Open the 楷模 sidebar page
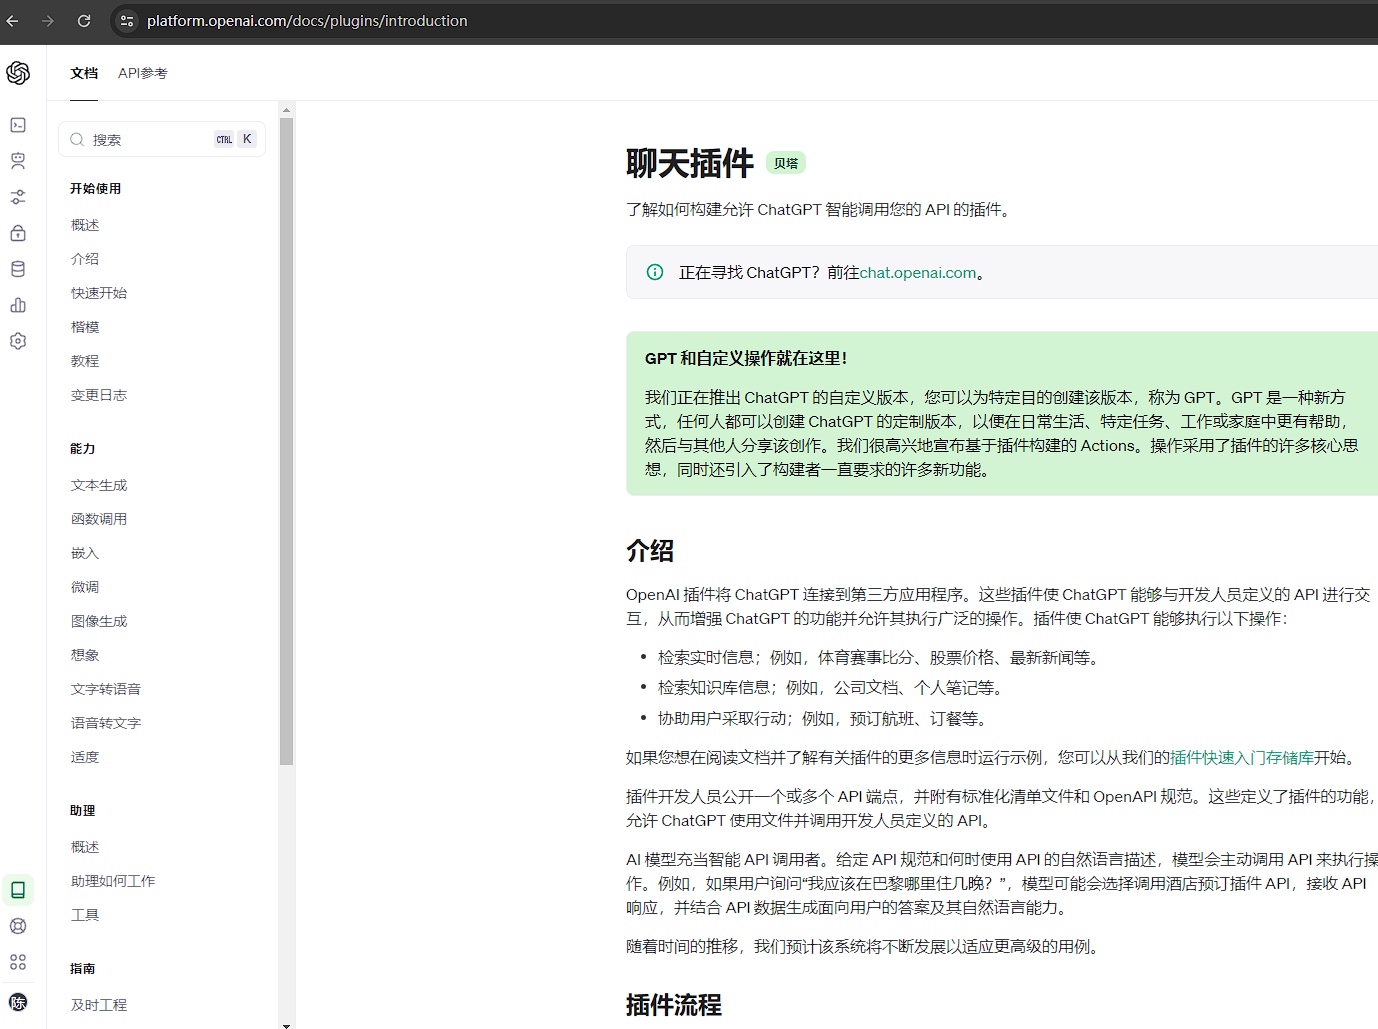 coord(85,327)
